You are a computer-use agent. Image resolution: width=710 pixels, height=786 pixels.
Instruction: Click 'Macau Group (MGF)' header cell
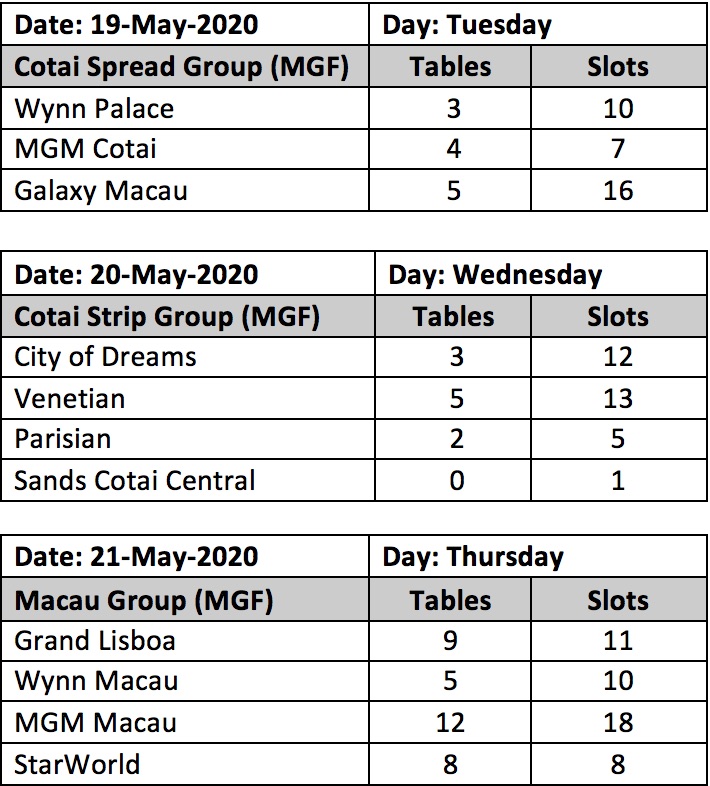(185, 600)
